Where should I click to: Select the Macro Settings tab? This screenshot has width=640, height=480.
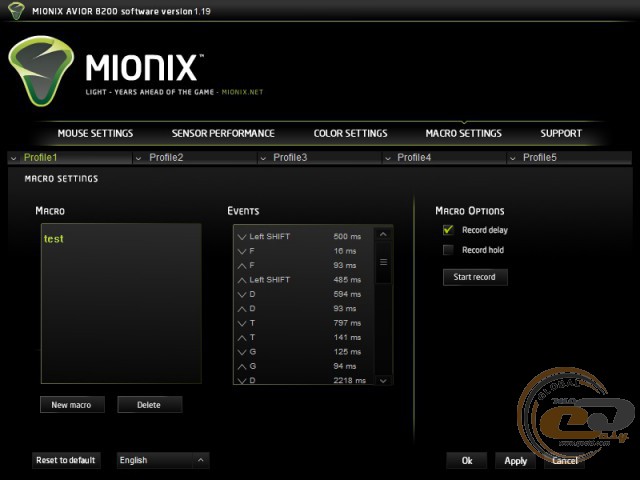pos(464,133)
